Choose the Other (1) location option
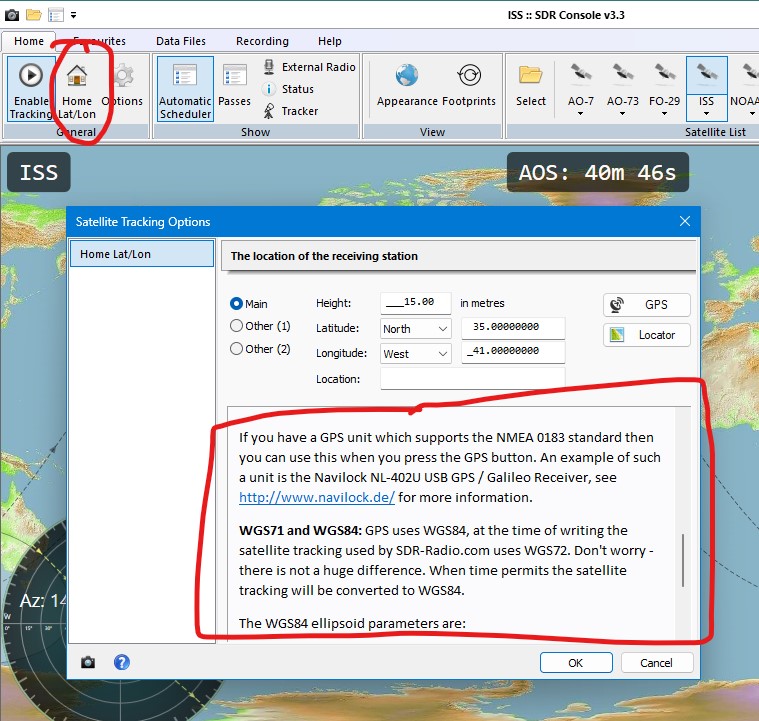 pyautogui.click(x=237, y=326)
